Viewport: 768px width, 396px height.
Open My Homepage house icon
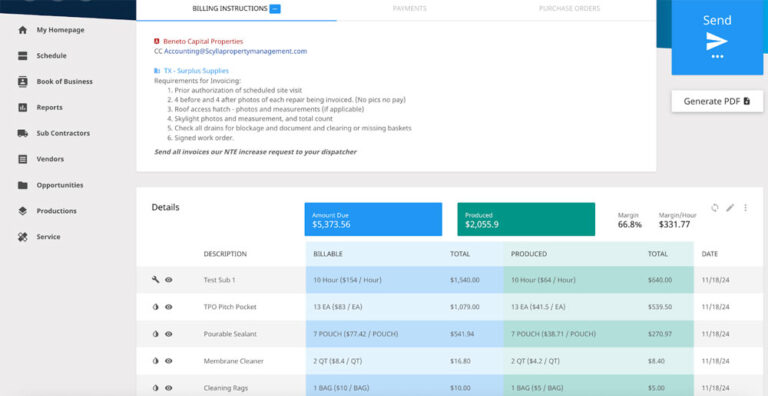tap(23, 30)
